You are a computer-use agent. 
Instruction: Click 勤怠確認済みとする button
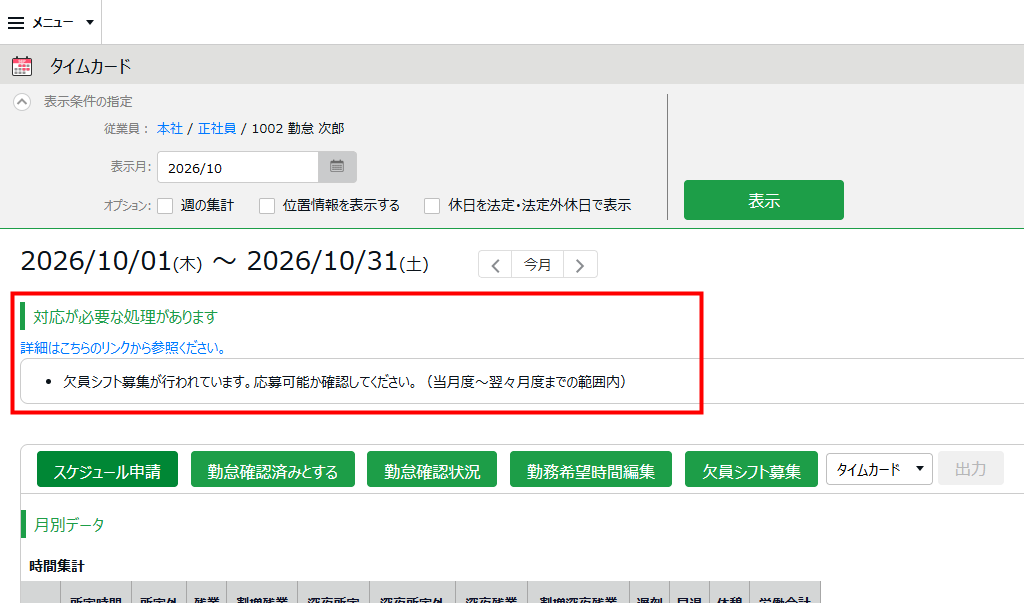[273, 469]
